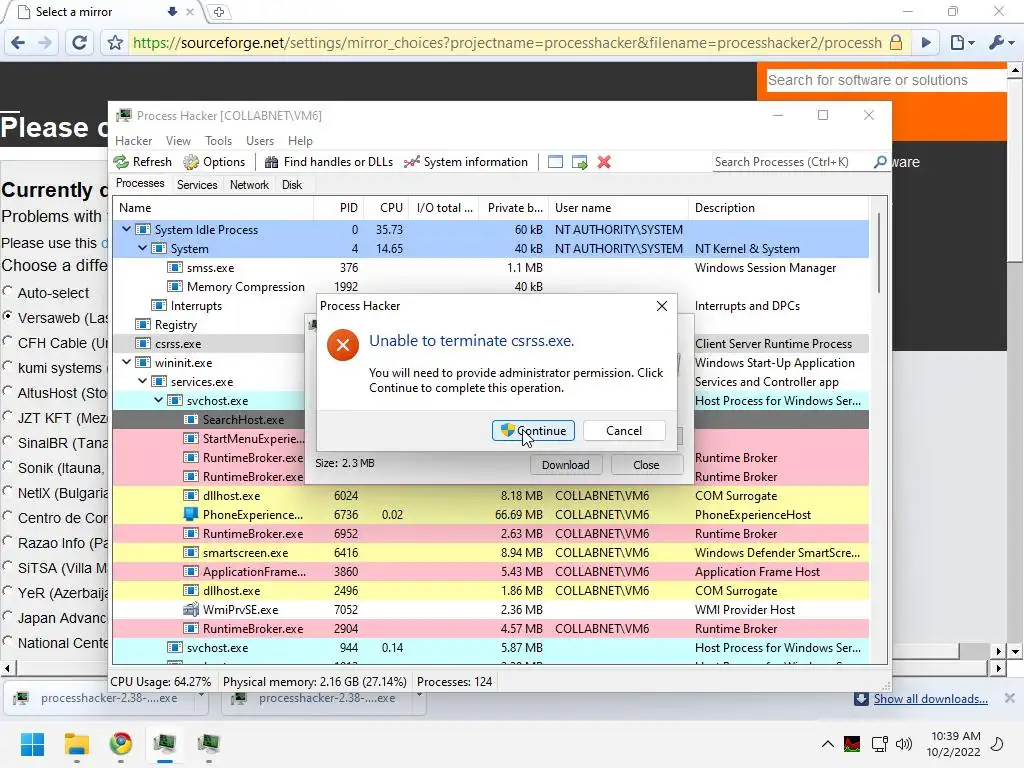Collapse the System process tree node
The width and height of the screenshot is (1024, 768).
(x=142, y=248)
